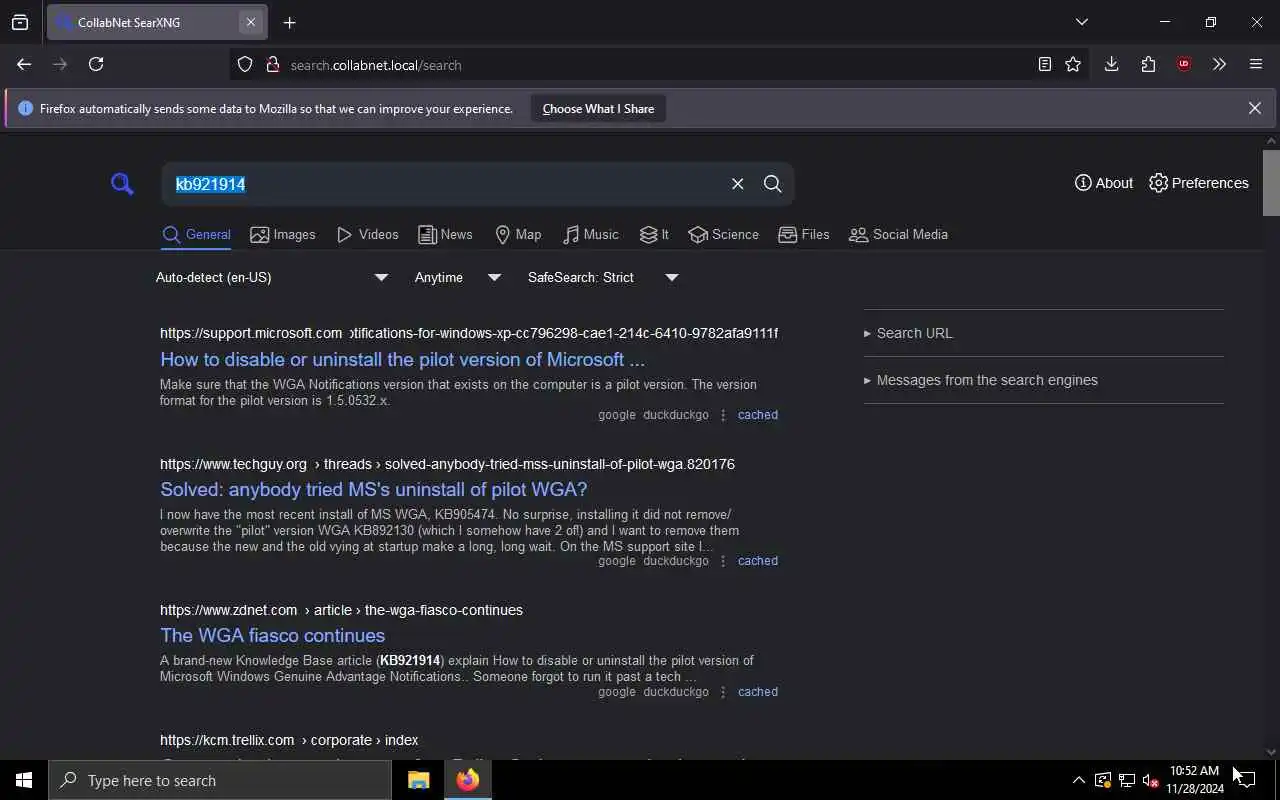1280x800 pixels.
Task: Switch to the Science tab
Action: (723, 235)
